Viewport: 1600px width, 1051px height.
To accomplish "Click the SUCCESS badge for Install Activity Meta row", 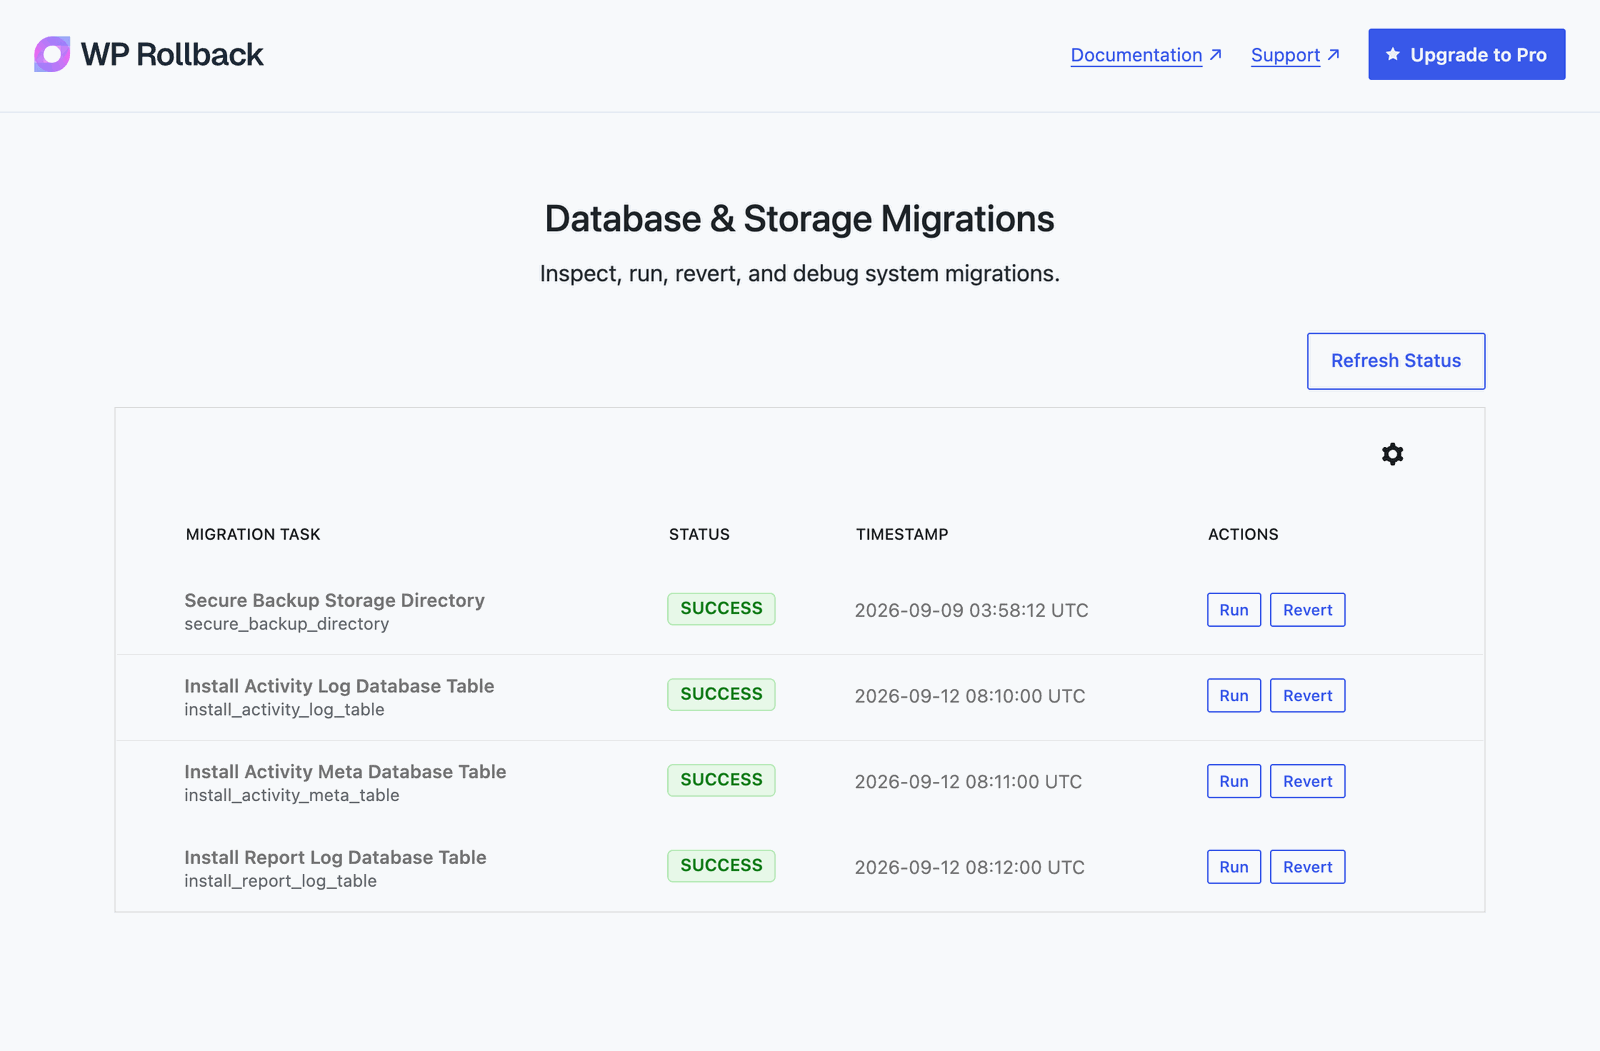I will (x=721, y=780).
